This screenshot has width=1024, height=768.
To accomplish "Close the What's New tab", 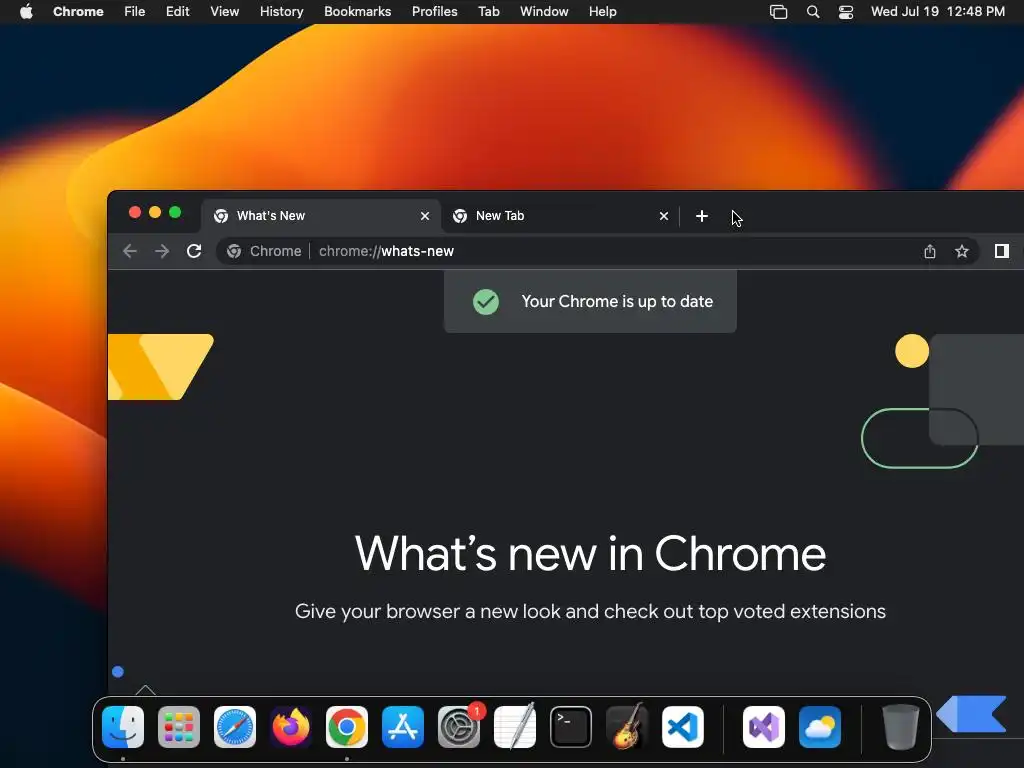I will coord(425,216).
